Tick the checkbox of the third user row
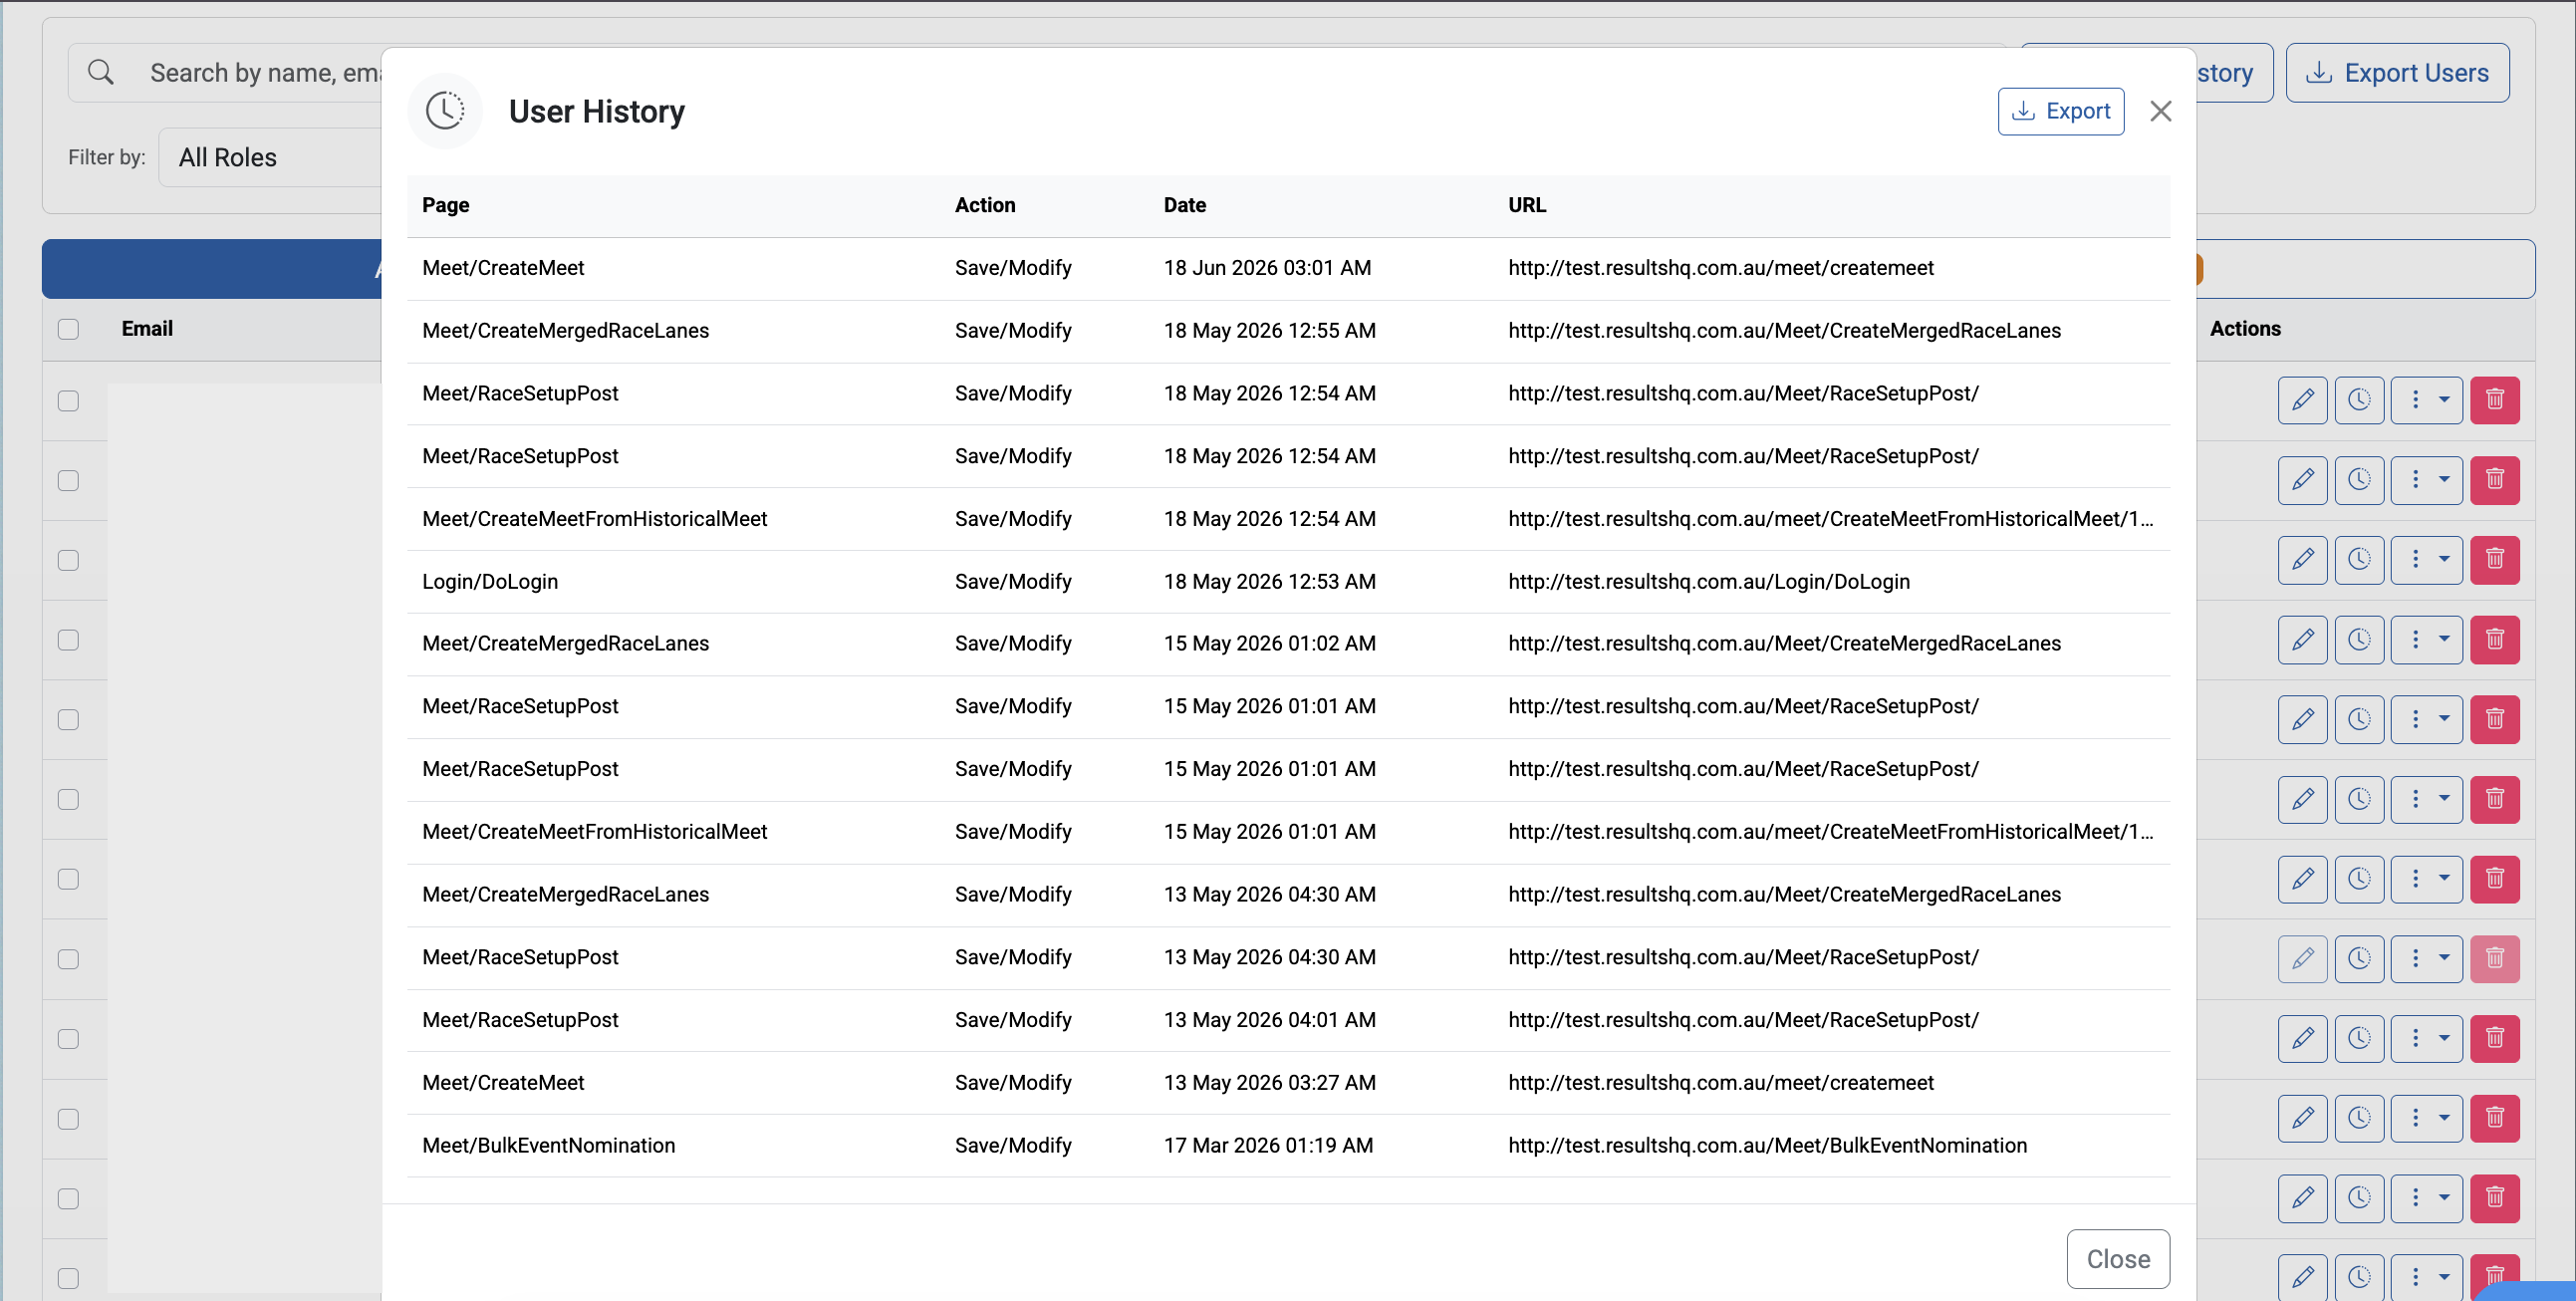Screen dimensions: 2576x1301 point(68,561)
